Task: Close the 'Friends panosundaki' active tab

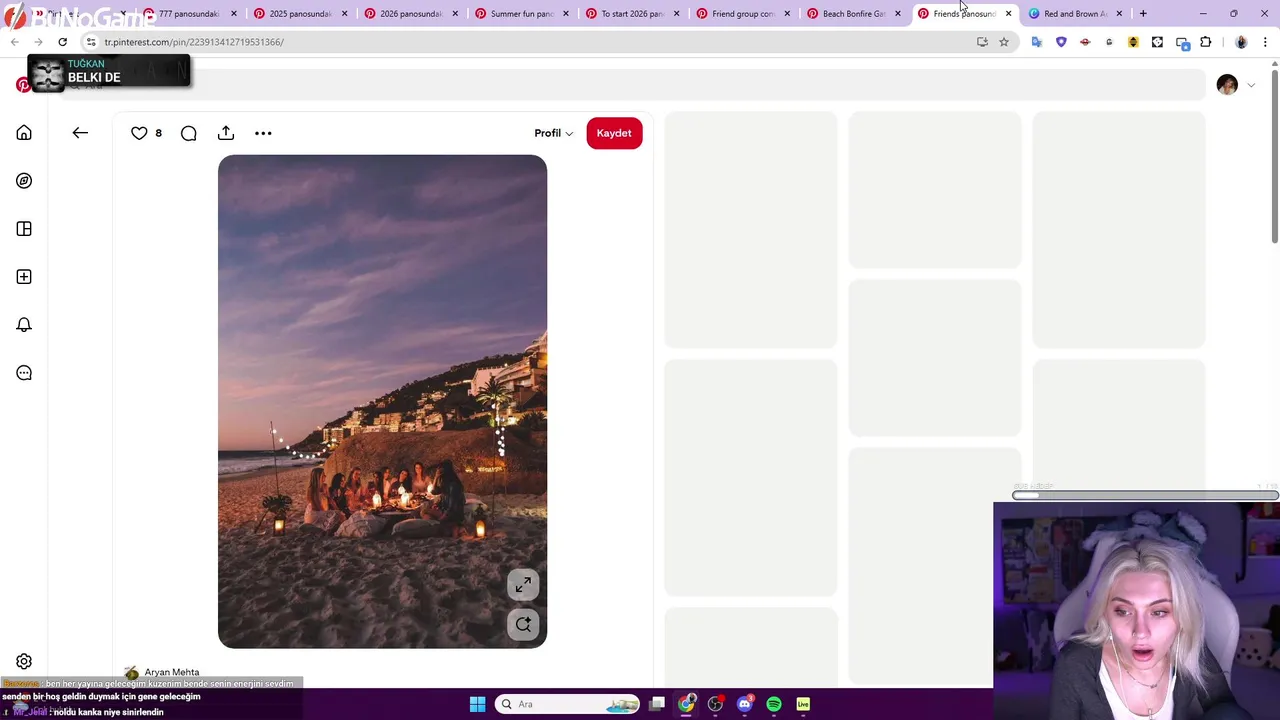Action: pos(1008,13)
